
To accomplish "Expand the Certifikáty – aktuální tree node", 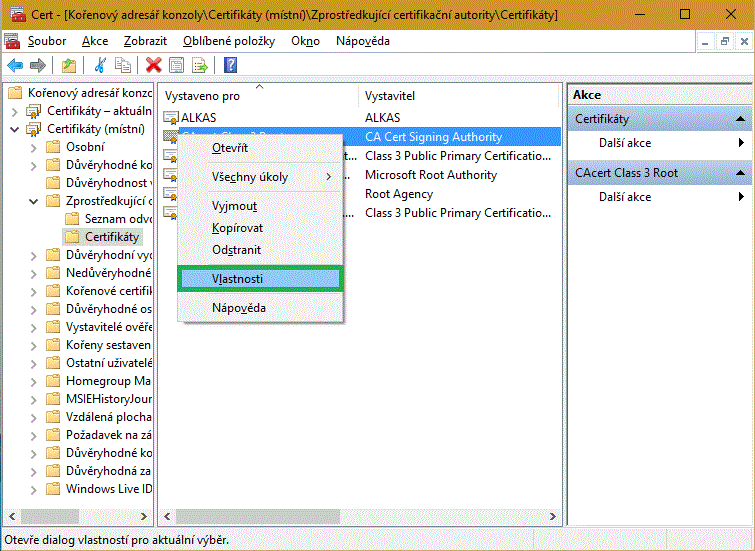I will (14, 111).
